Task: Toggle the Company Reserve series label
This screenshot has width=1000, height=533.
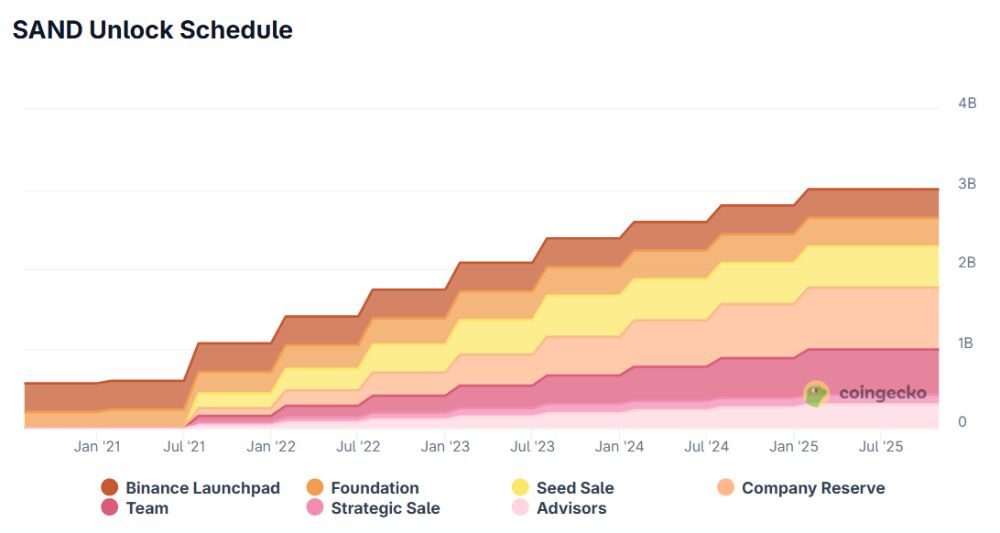Action: tap(813, 488)
